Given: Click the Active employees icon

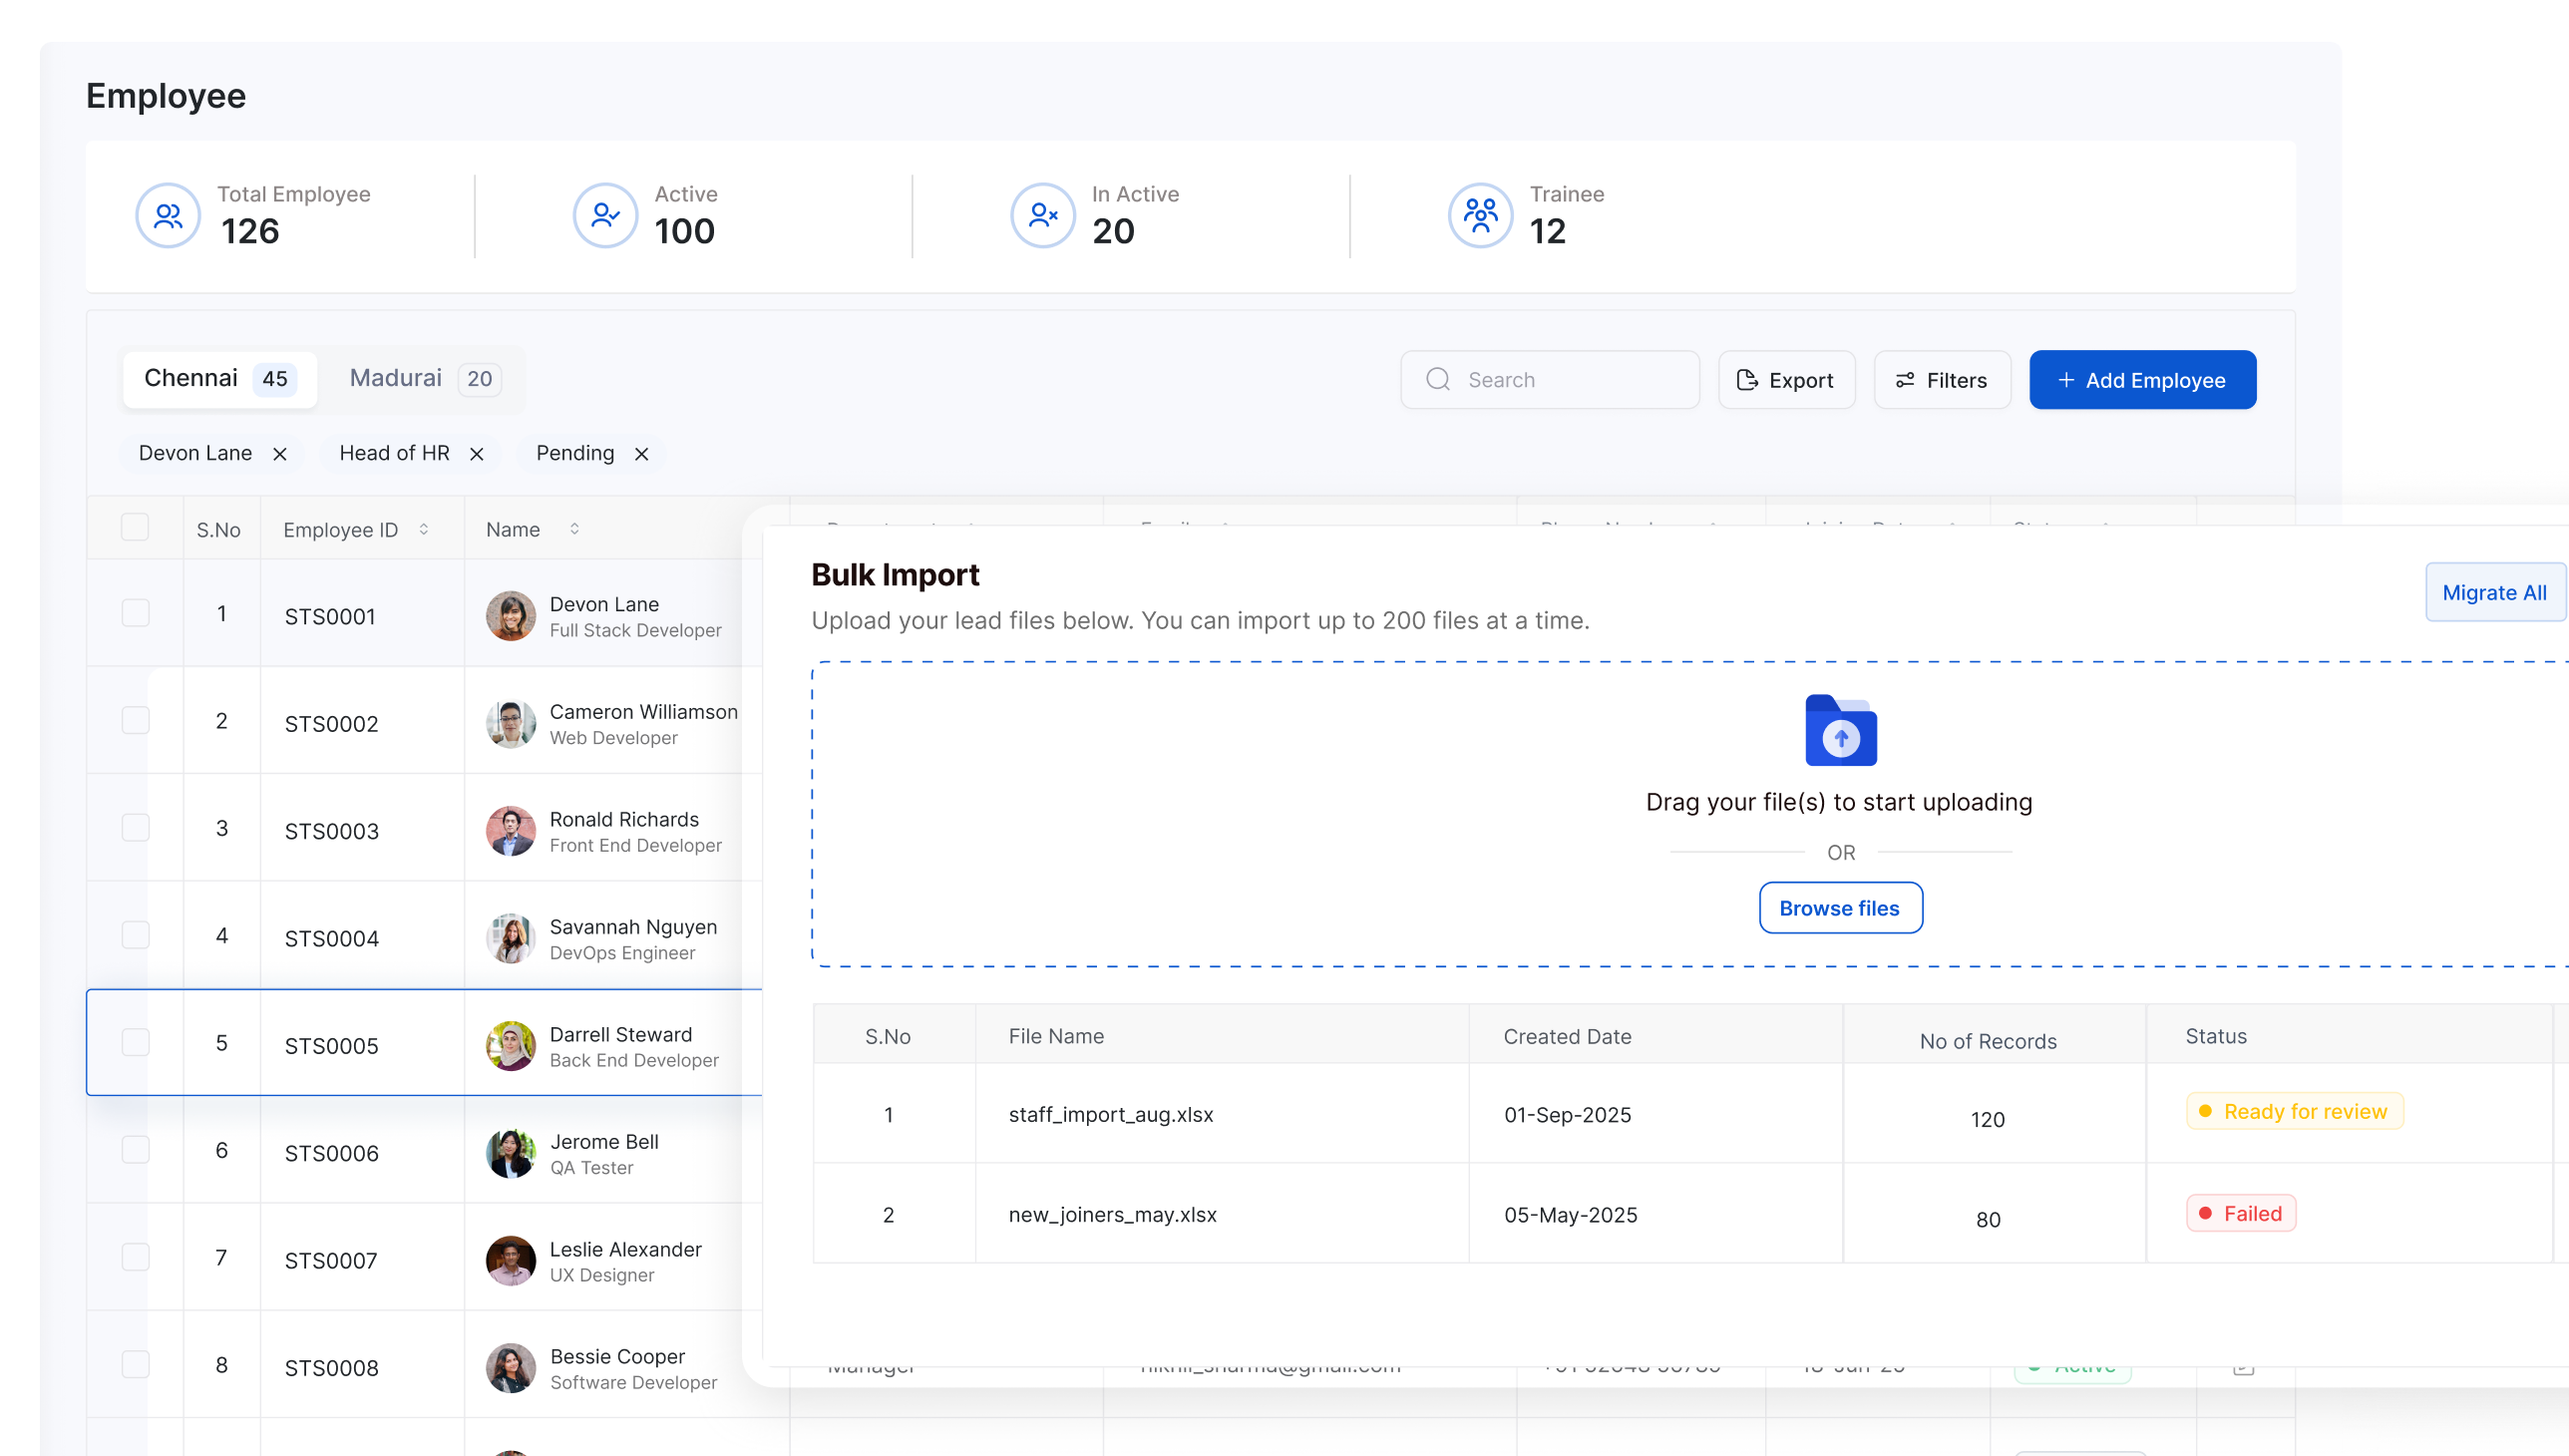Looking at the screenshot, I should pos(605,215).
